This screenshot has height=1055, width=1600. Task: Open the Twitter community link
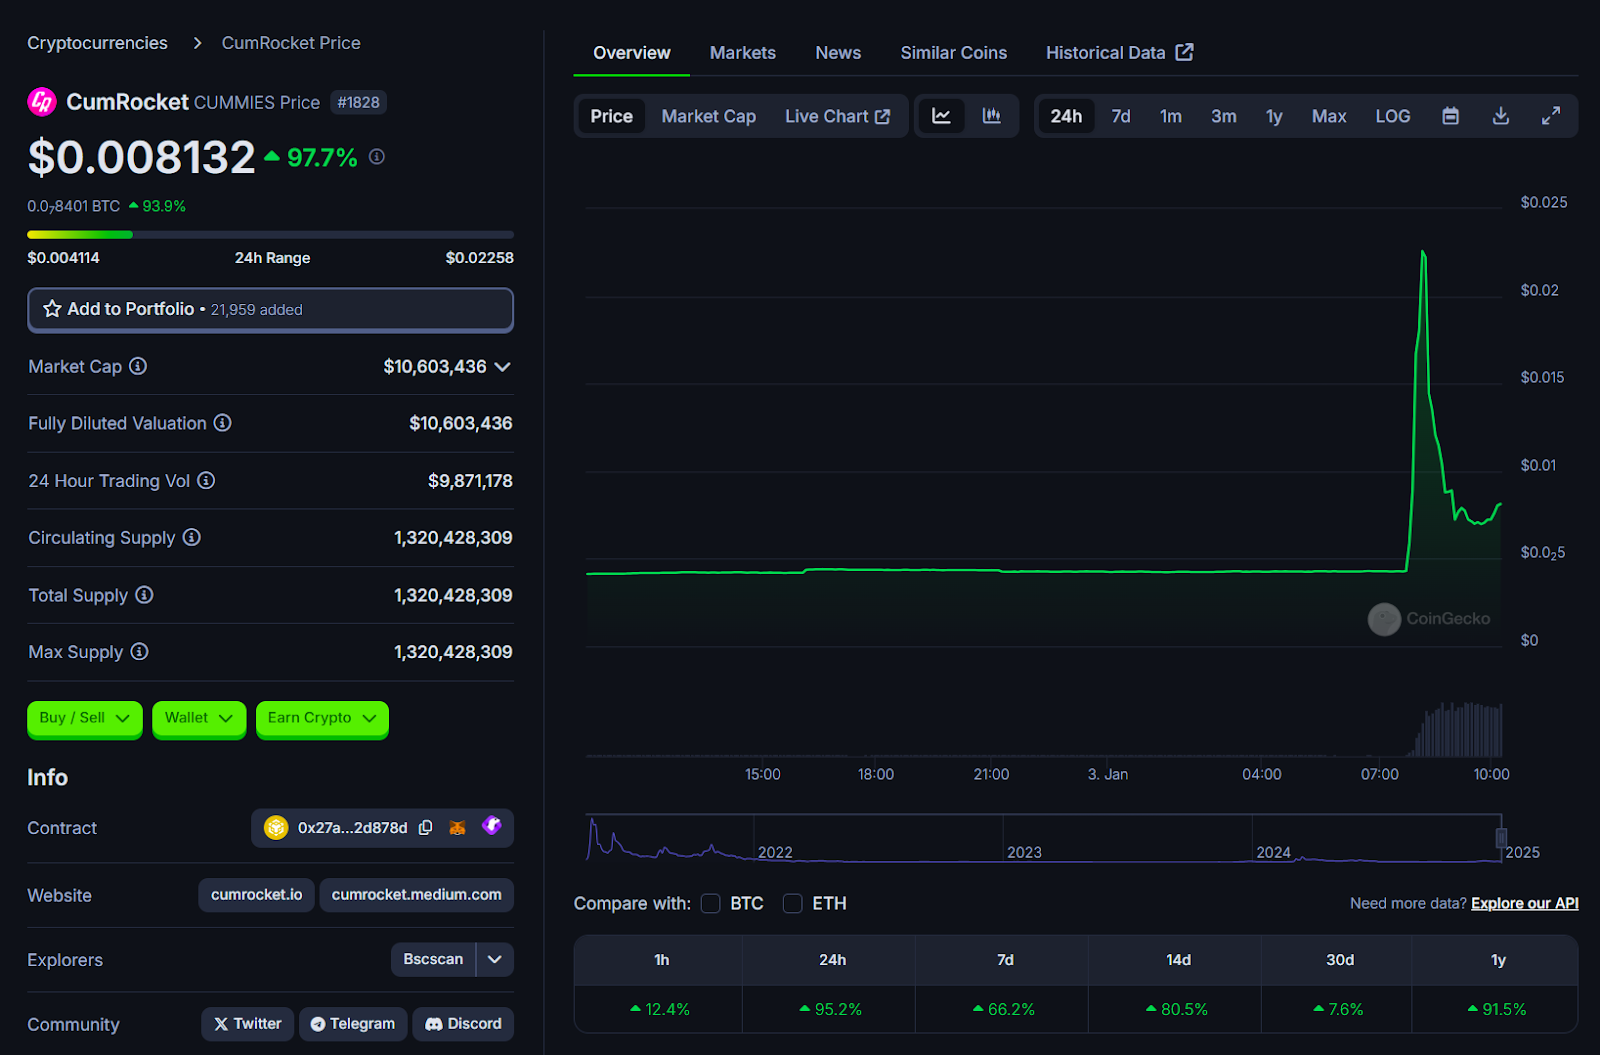coord(248,1024)
